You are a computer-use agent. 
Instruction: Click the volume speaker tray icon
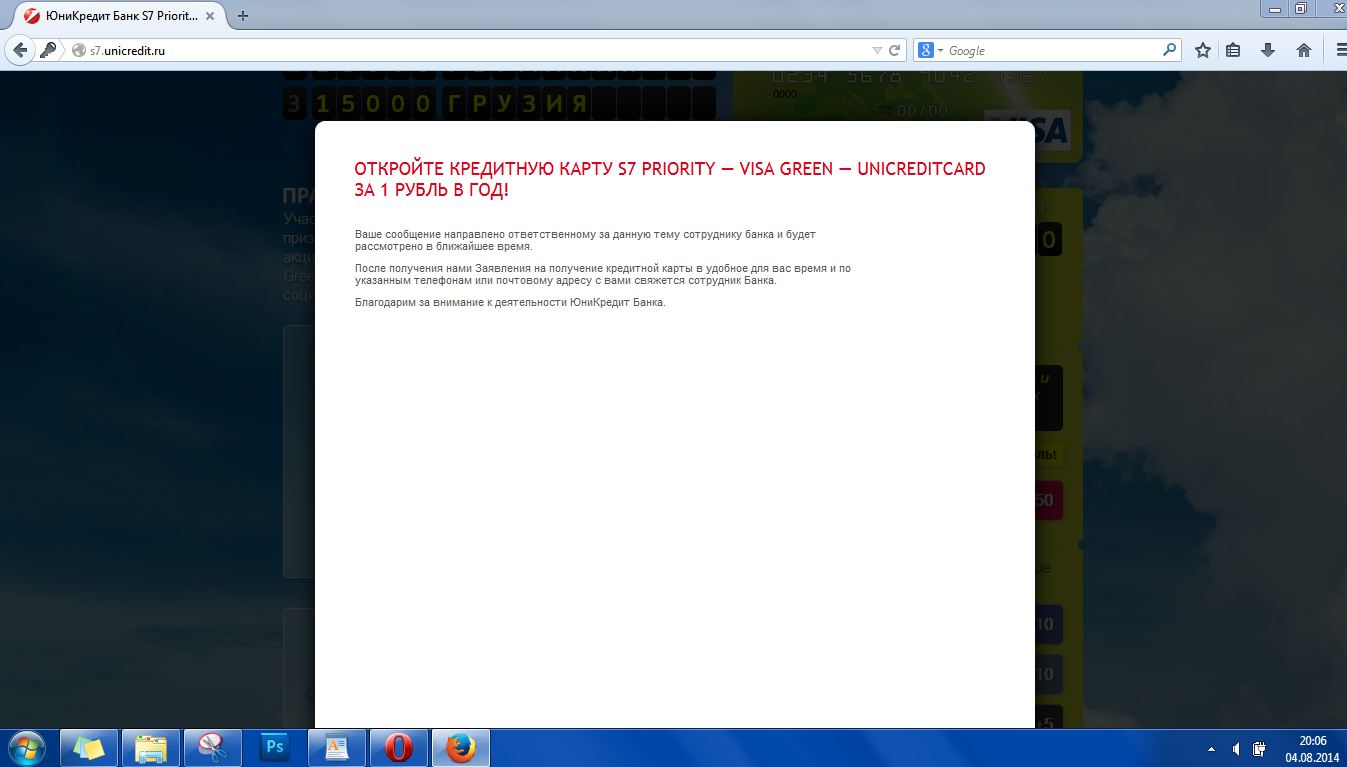(x=1237, y=749)
